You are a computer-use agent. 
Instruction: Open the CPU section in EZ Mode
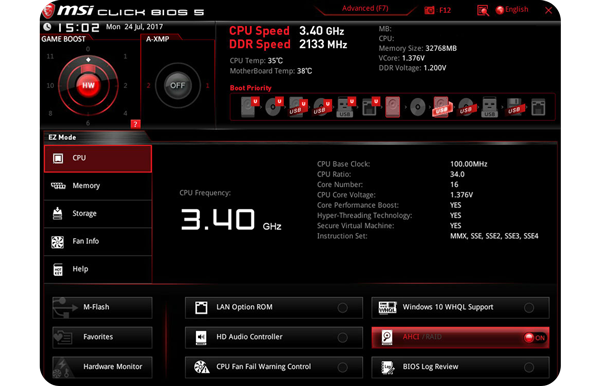tap(98, 158)
